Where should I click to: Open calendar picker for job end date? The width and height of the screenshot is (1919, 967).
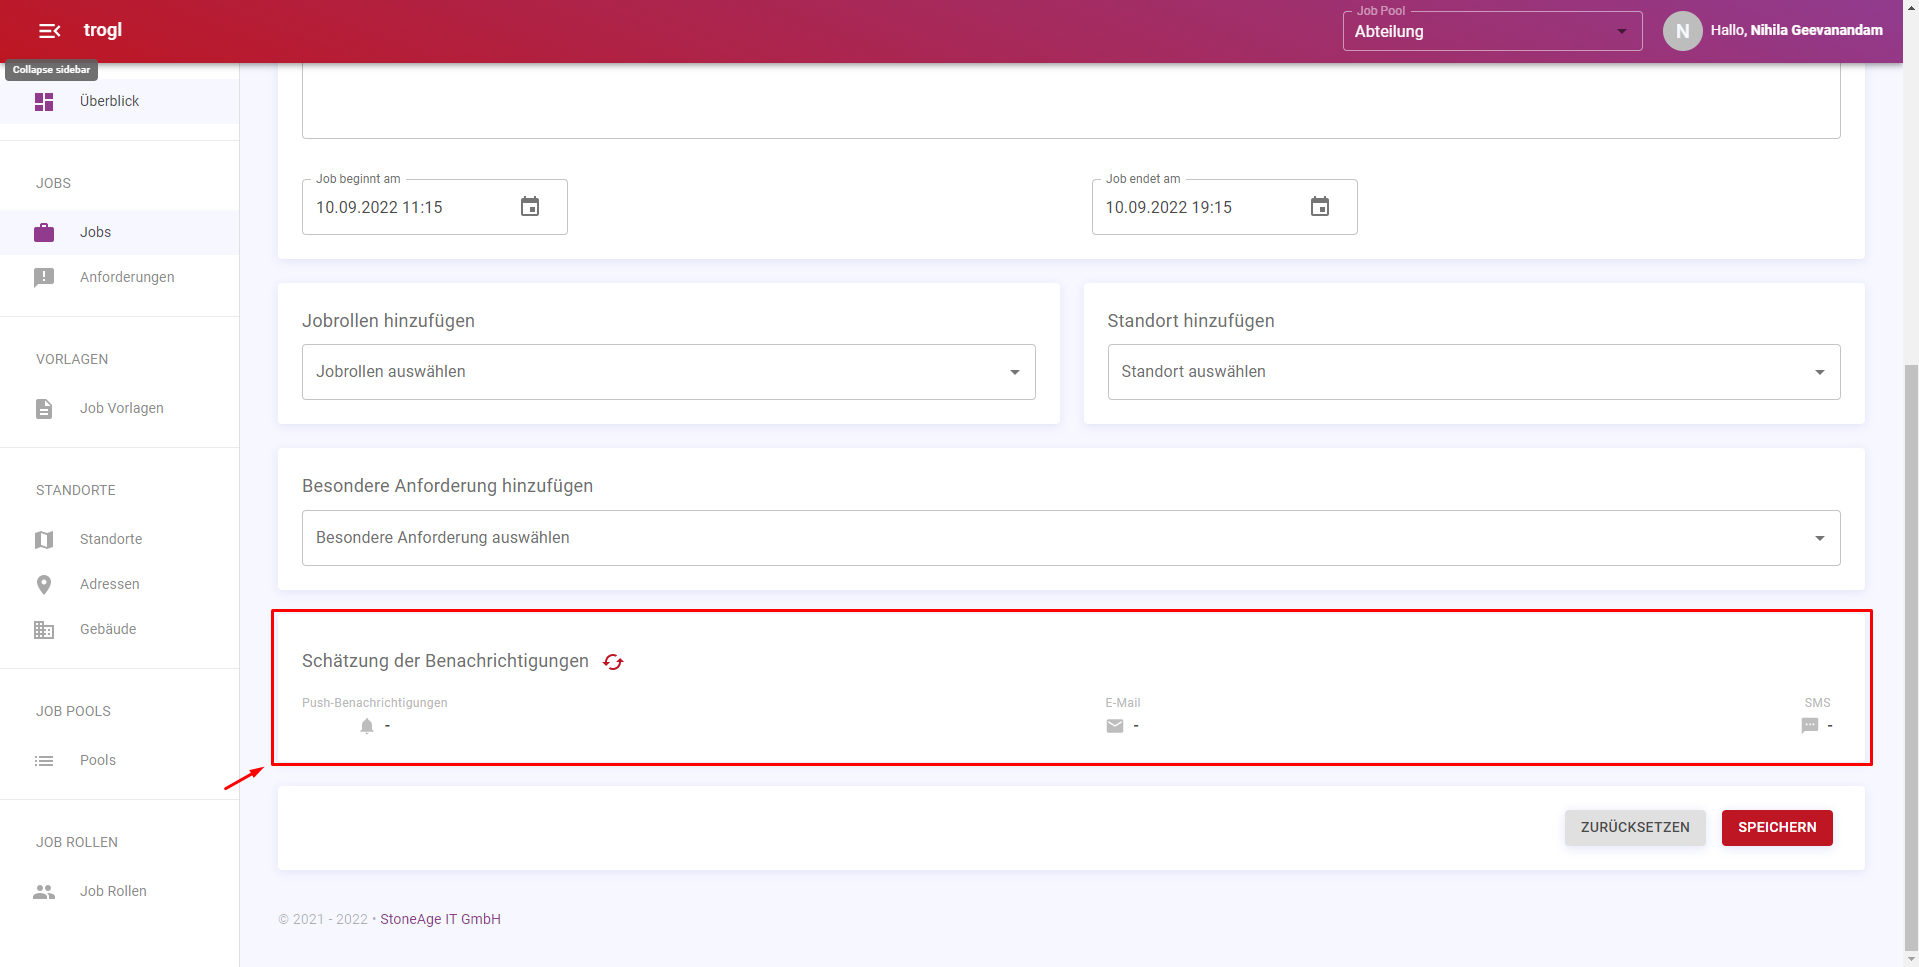pyautogui.click(x=1319, y=207)
